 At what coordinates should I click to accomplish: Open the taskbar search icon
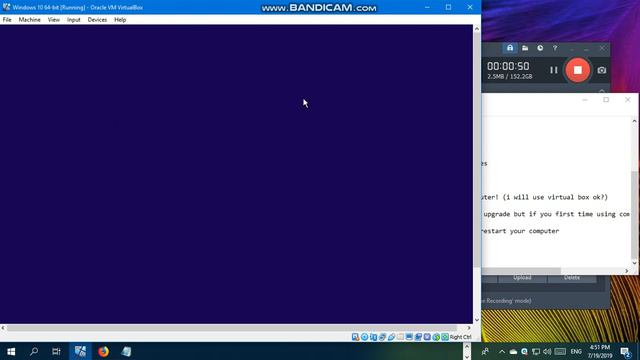click(x=34, y=351)
